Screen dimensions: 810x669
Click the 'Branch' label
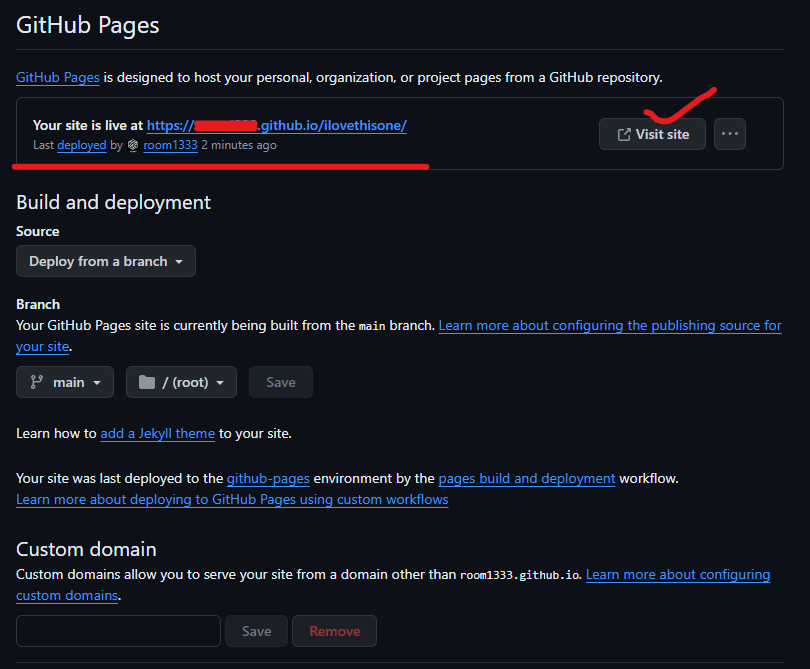coord(38,304)
